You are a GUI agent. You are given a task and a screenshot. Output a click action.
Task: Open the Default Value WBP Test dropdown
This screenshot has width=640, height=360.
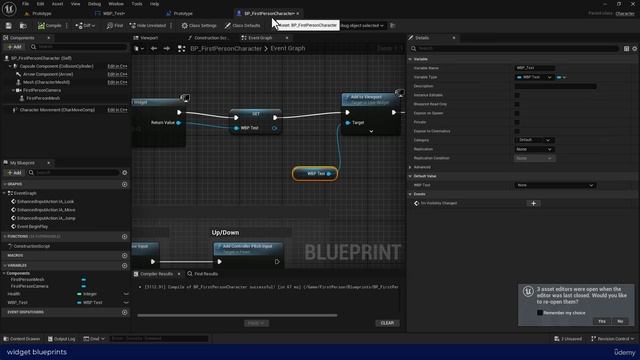pyautogui.click(x=555, y=185)
